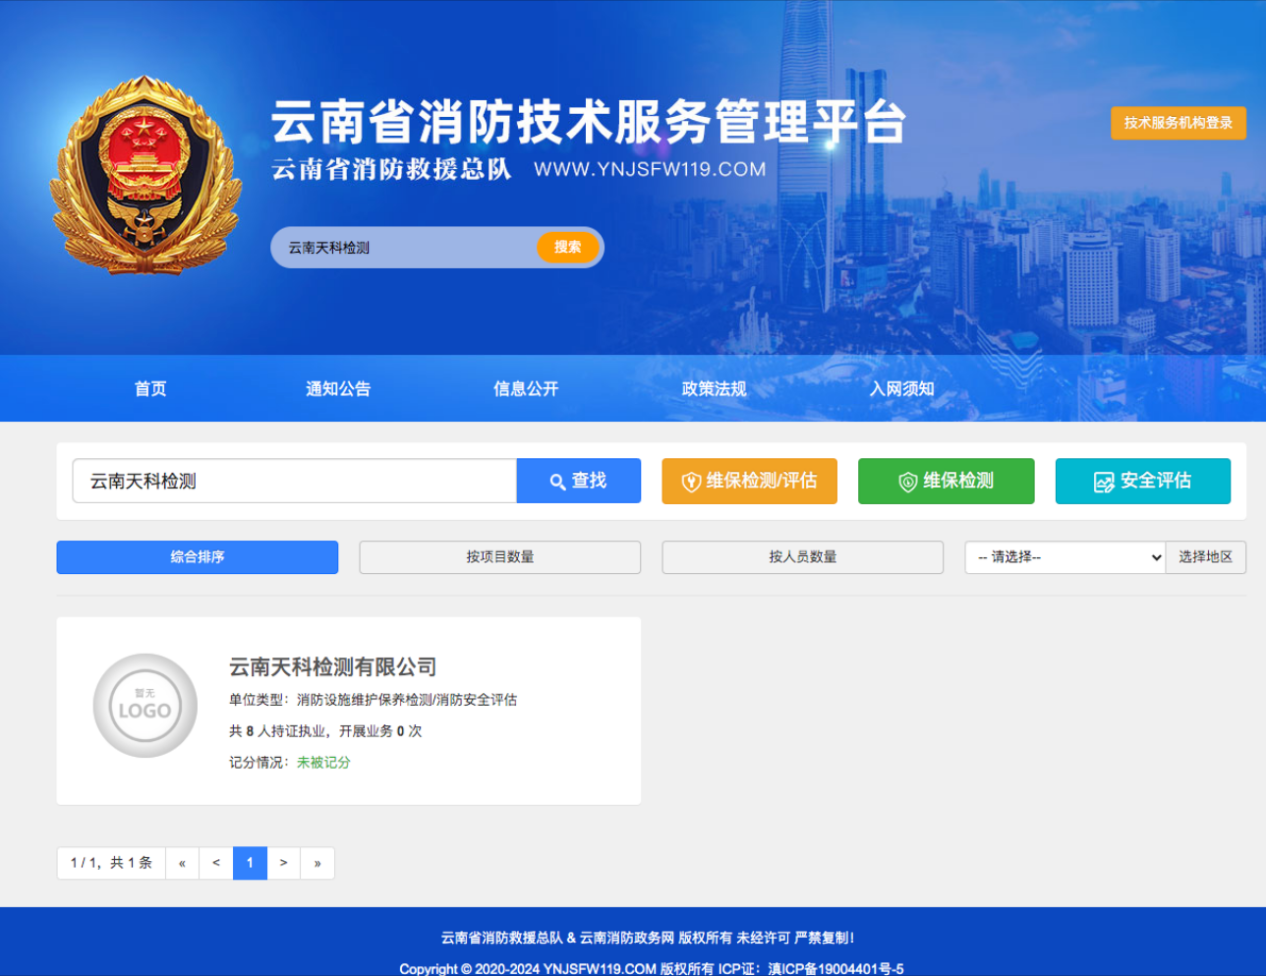Click the 技术服务机构登录 login button
1266x976 pixels.
(x=1177, y=123)
